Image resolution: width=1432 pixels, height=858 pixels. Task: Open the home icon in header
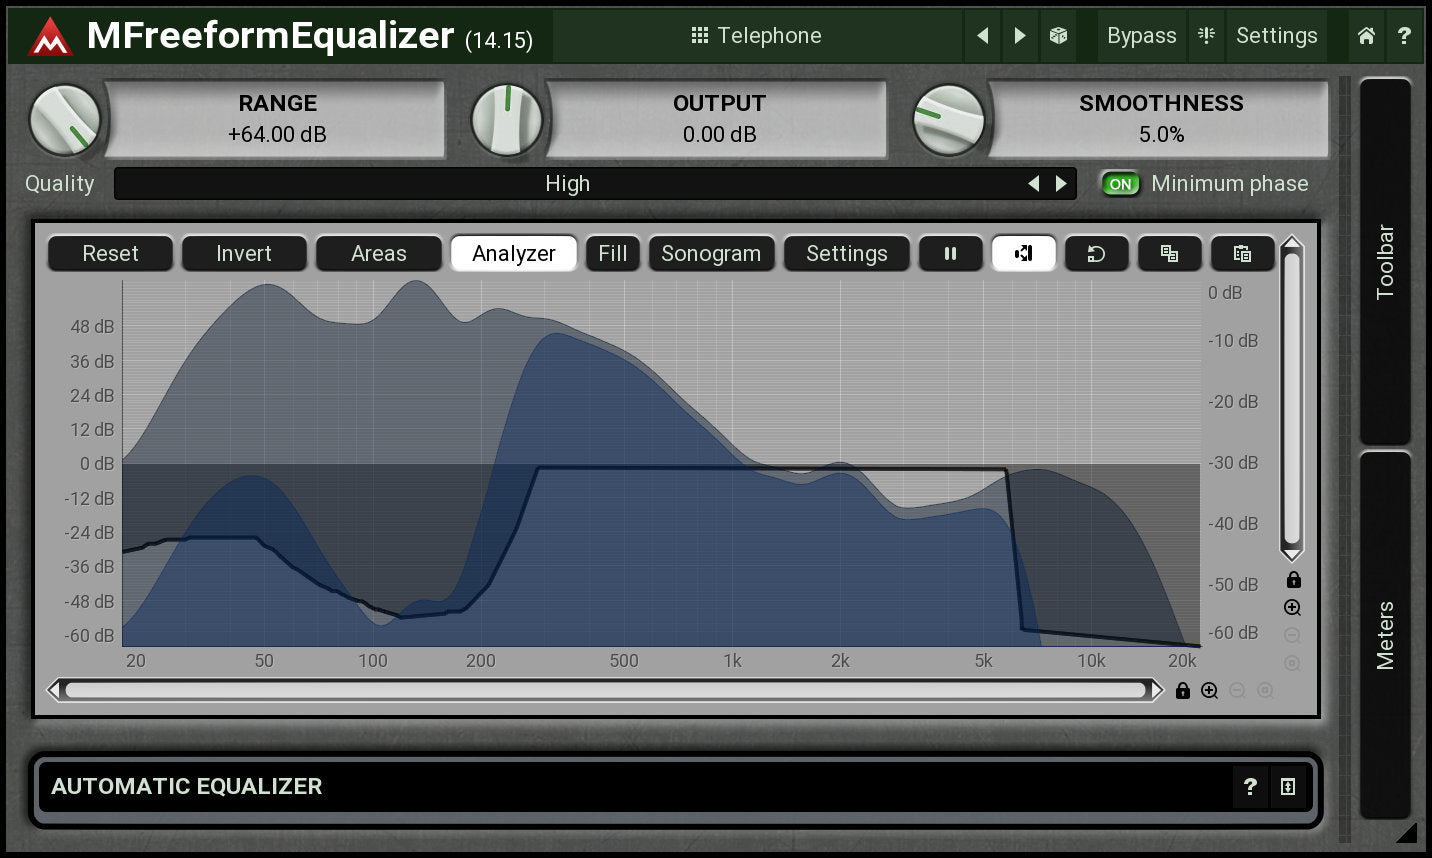click(1366, 36)
